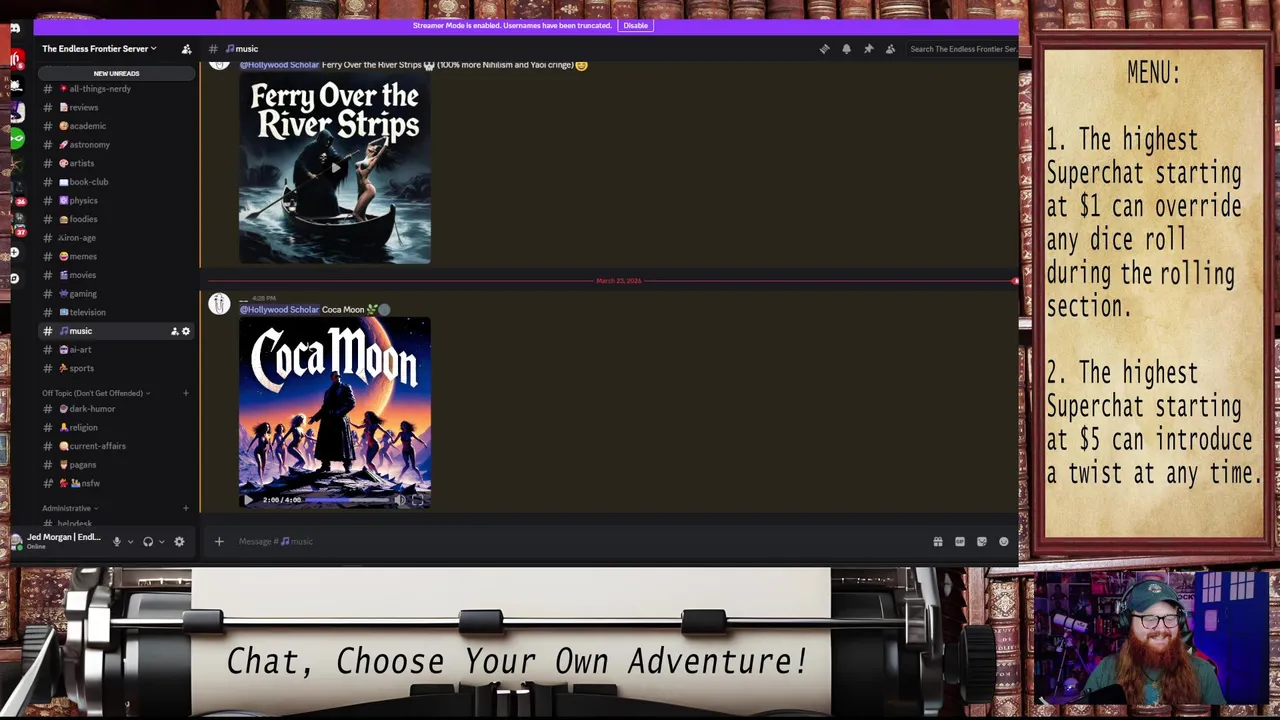Screen dimensions: 1280x720
Task: Click the @Hollywood Scholar mention in Coca Moon message
Action: 279,310
